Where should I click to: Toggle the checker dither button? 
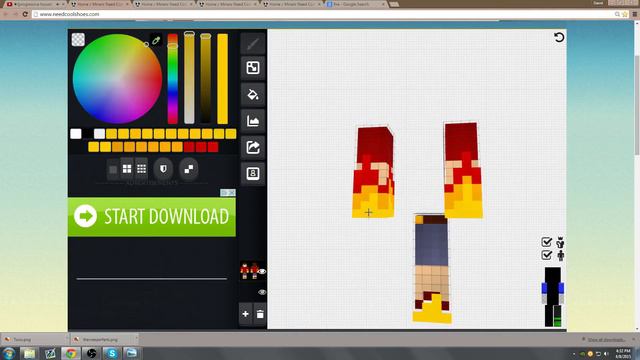(x=189, y=169)
